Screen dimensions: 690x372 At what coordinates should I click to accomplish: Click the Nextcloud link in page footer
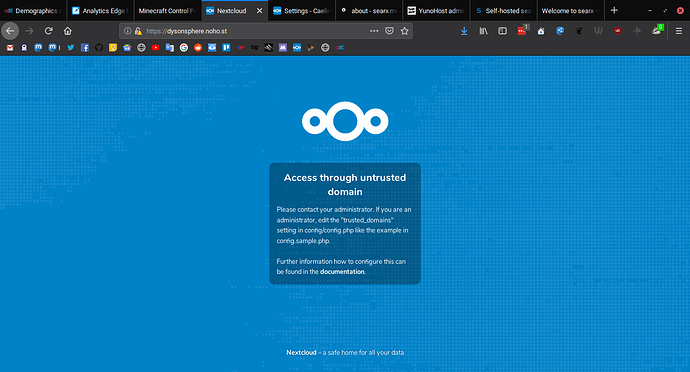301,353
